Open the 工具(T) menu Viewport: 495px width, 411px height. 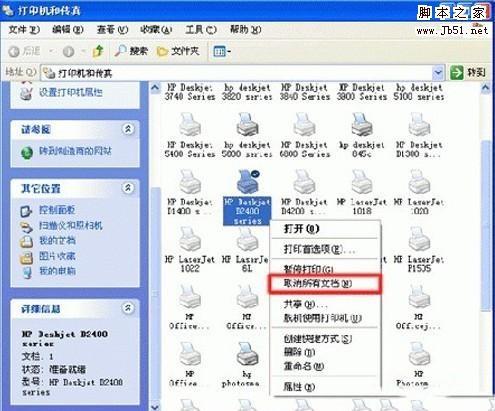click(201, 30)
